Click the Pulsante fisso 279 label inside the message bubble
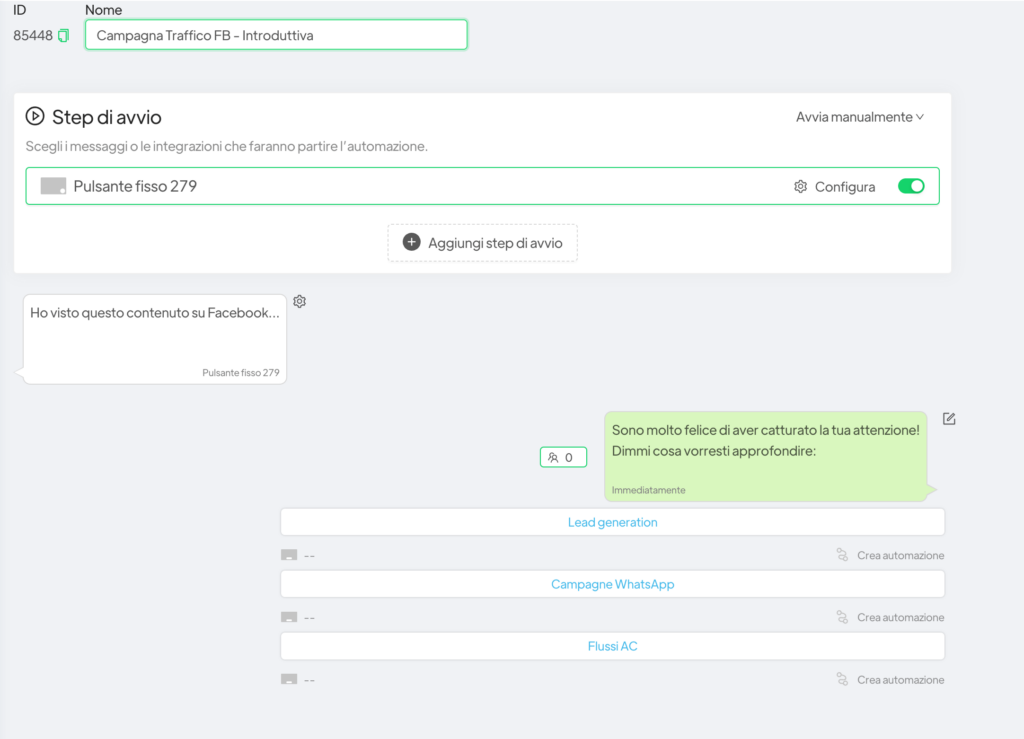The width and height of the screenshot is (1024, 739). tap(241, 373)
